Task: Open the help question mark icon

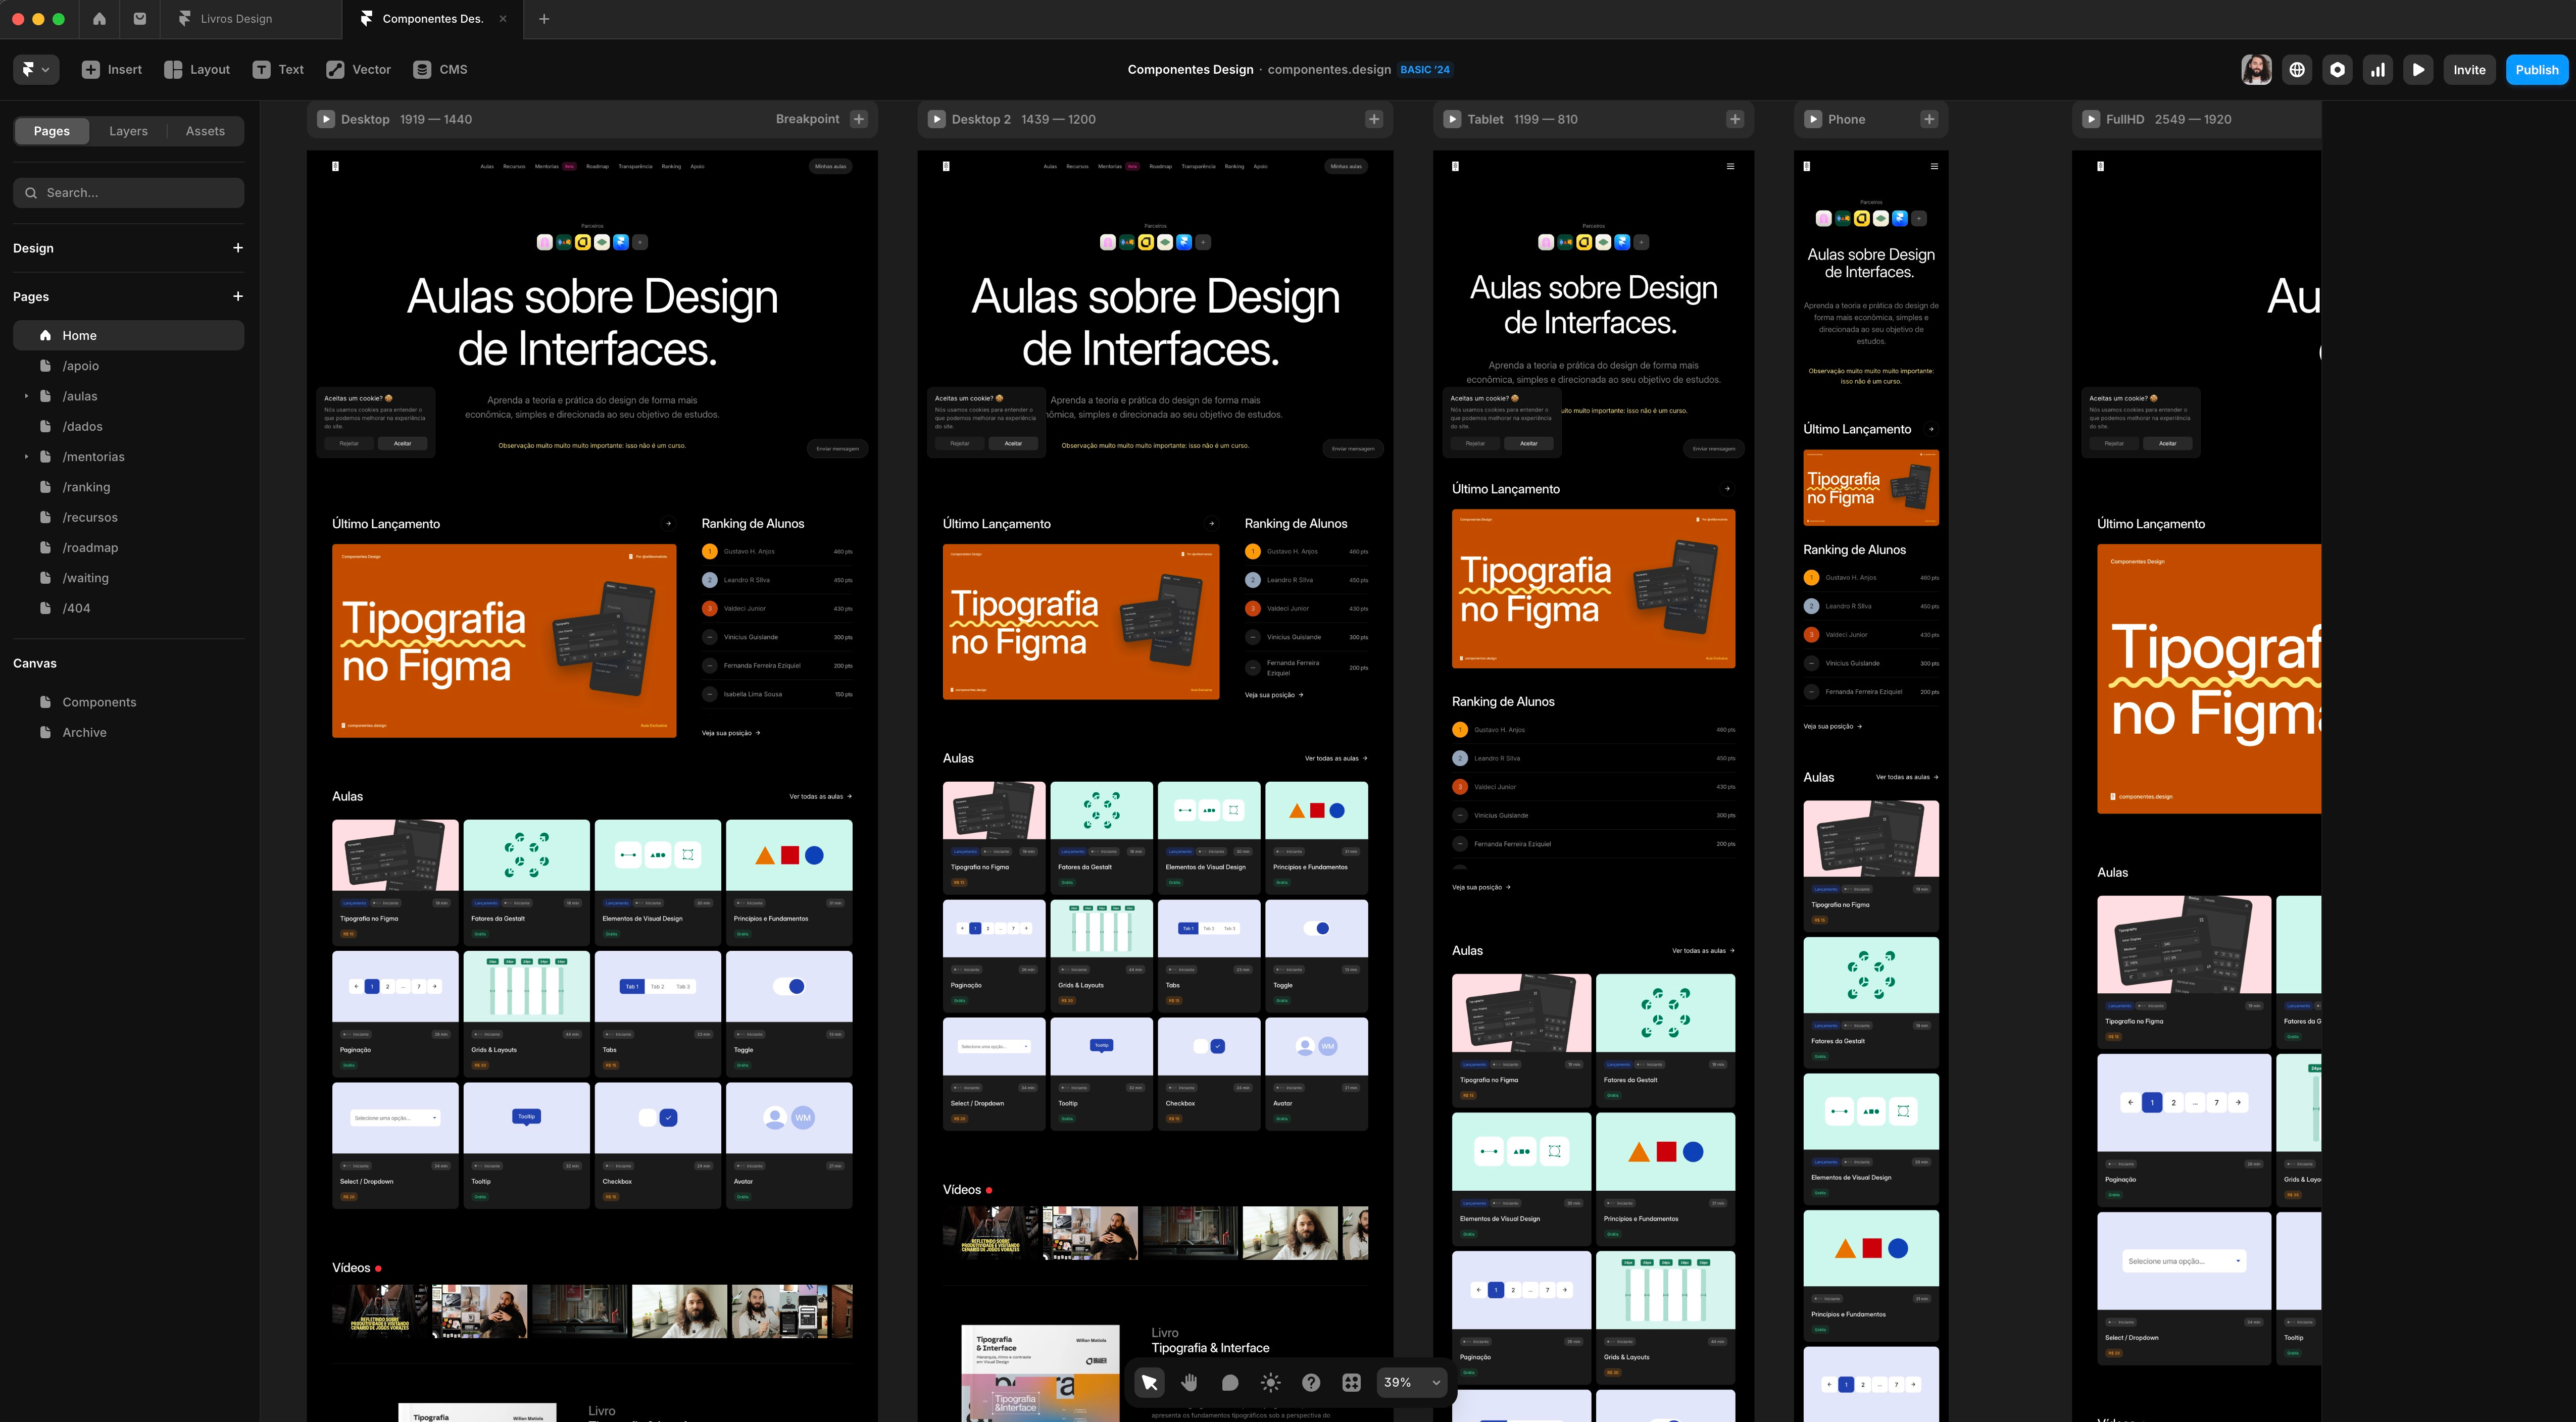Action: (1310, 1382)
